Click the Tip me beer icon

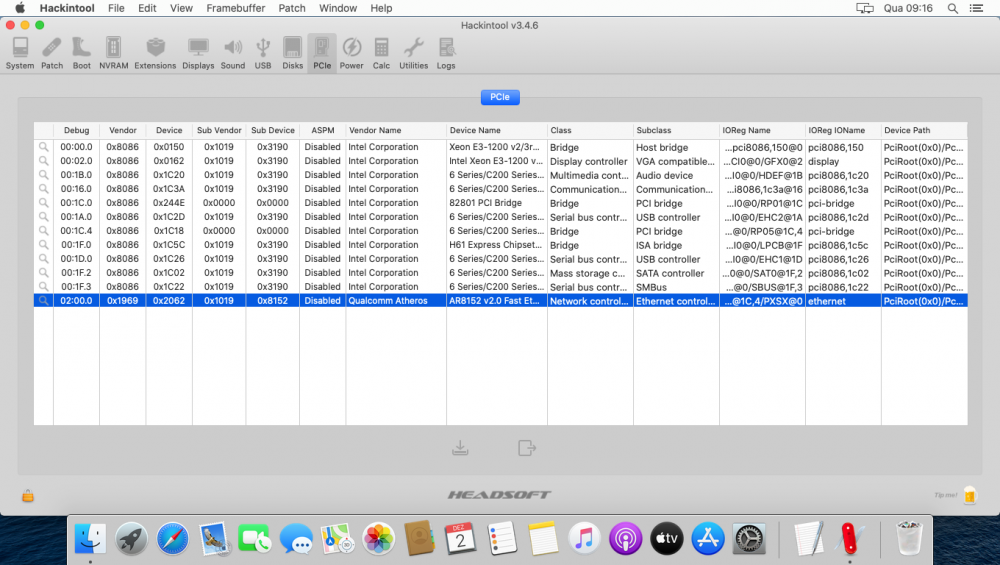pyautogui.click(x=969, y=495)
